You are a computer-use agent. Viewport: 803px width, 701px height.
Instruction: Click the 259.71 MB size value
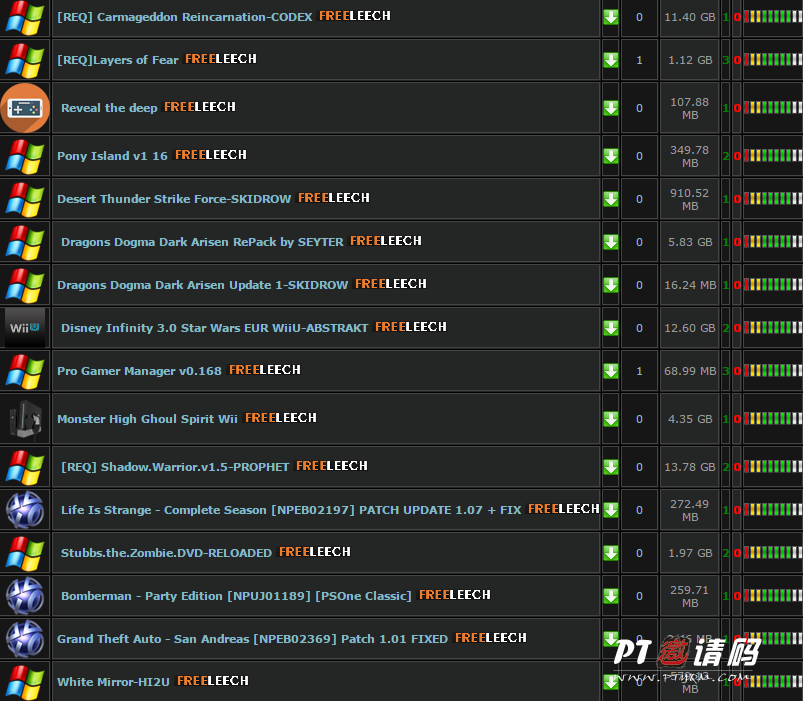[689, 596]
